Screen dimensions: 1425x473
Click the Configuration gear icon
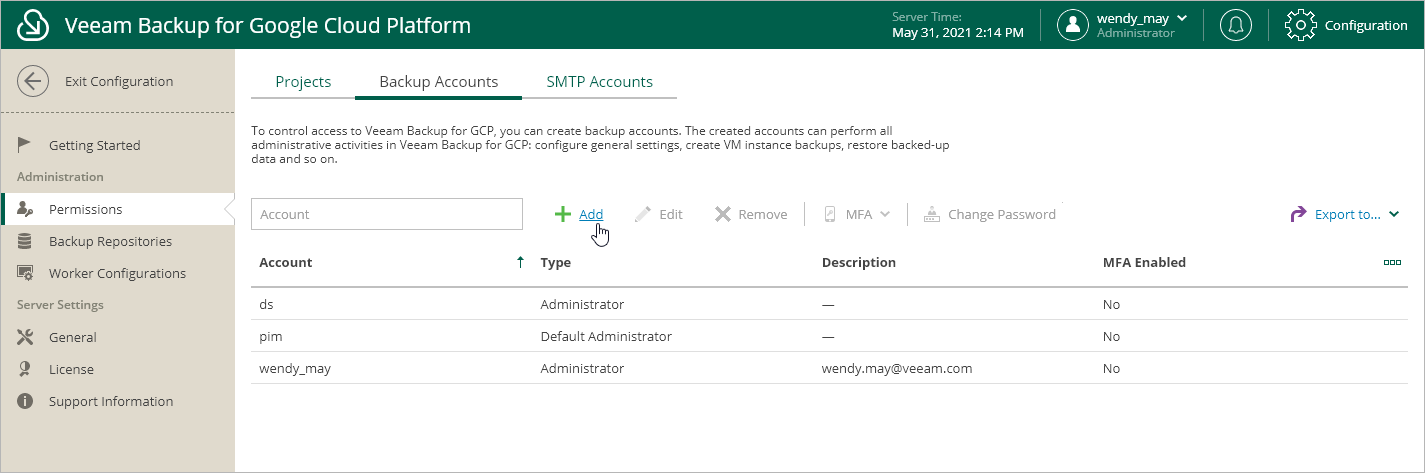point(1300,25)
